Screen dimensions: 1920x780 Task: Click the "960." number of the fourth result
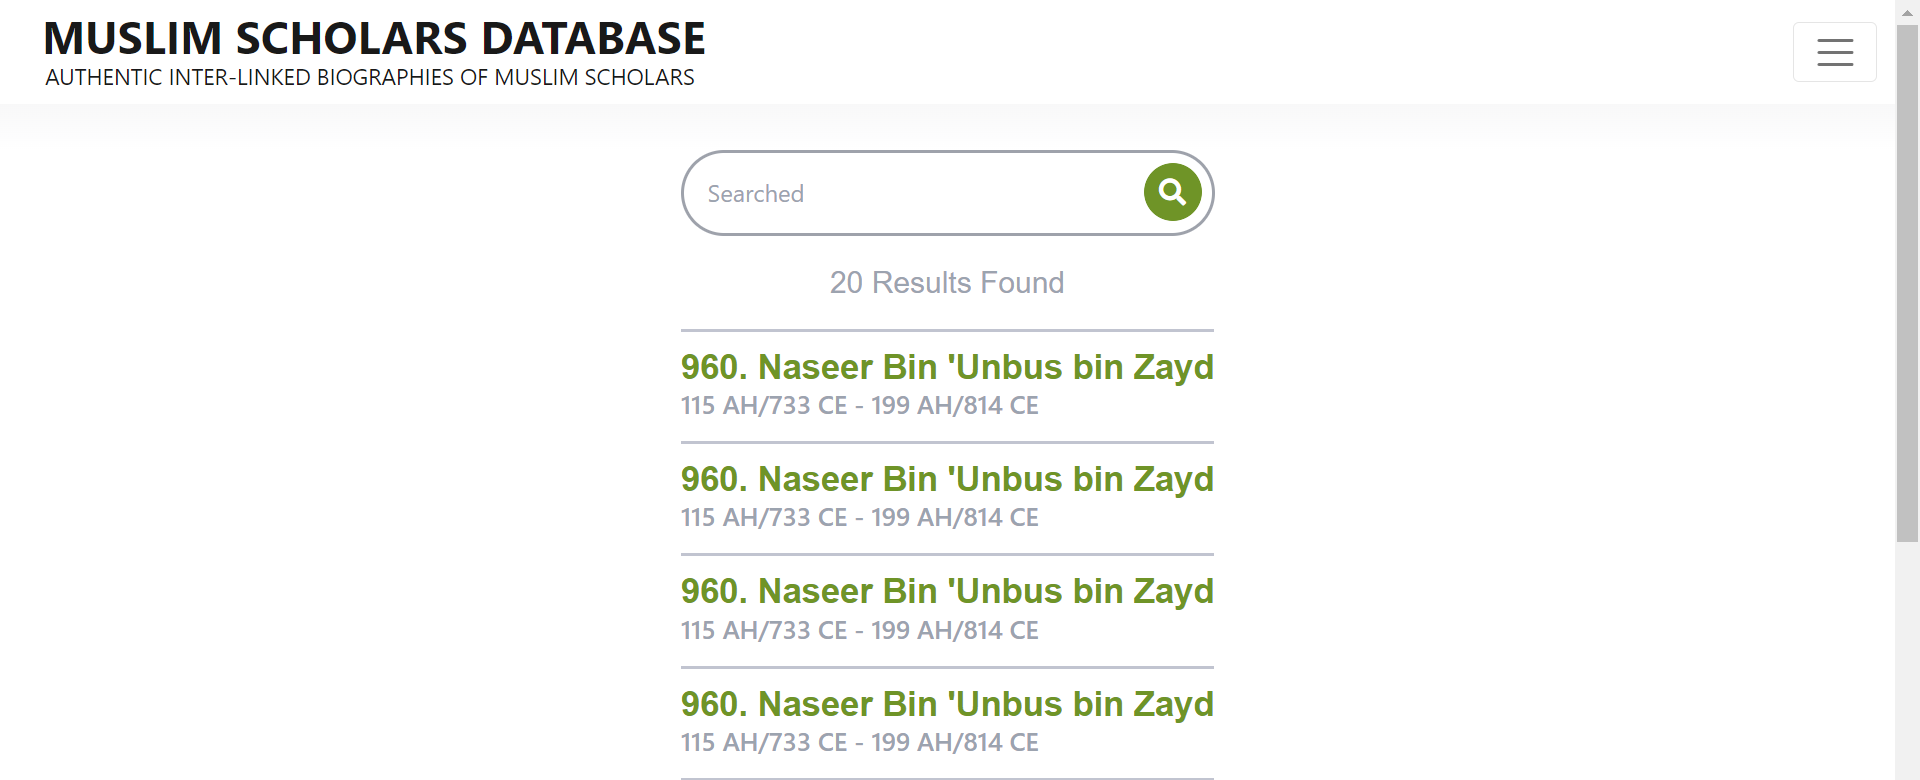[x=715, y=704]
